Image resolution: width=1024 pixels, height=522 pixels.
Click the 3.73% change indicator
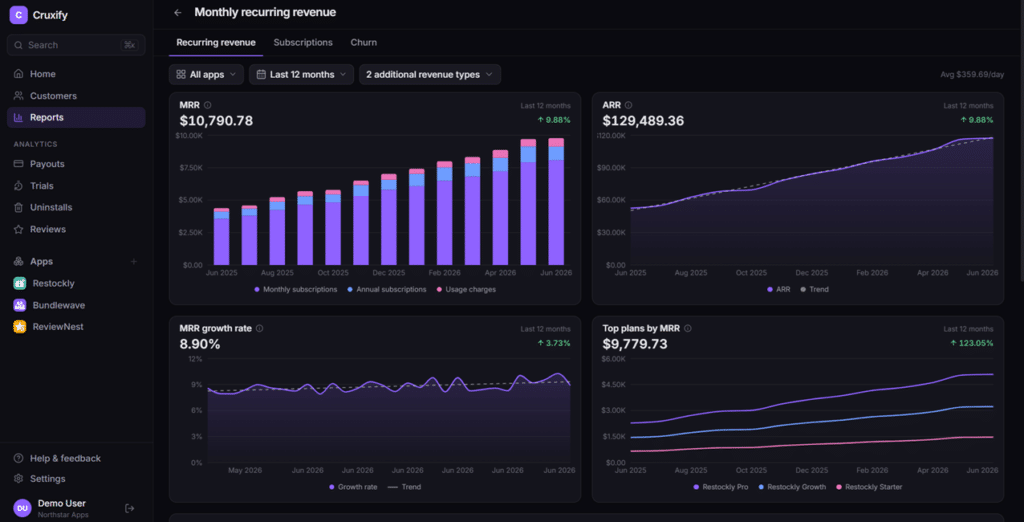pos(554,343)
